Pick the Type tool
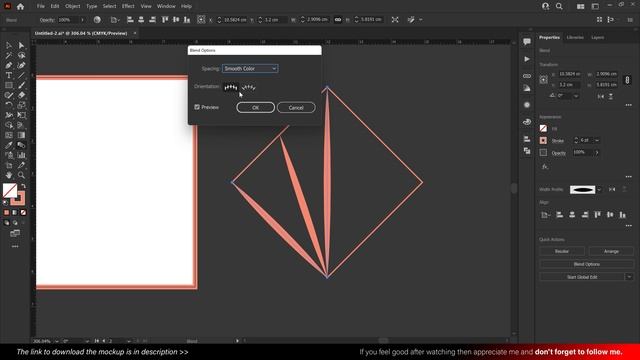 click(9, 76)
